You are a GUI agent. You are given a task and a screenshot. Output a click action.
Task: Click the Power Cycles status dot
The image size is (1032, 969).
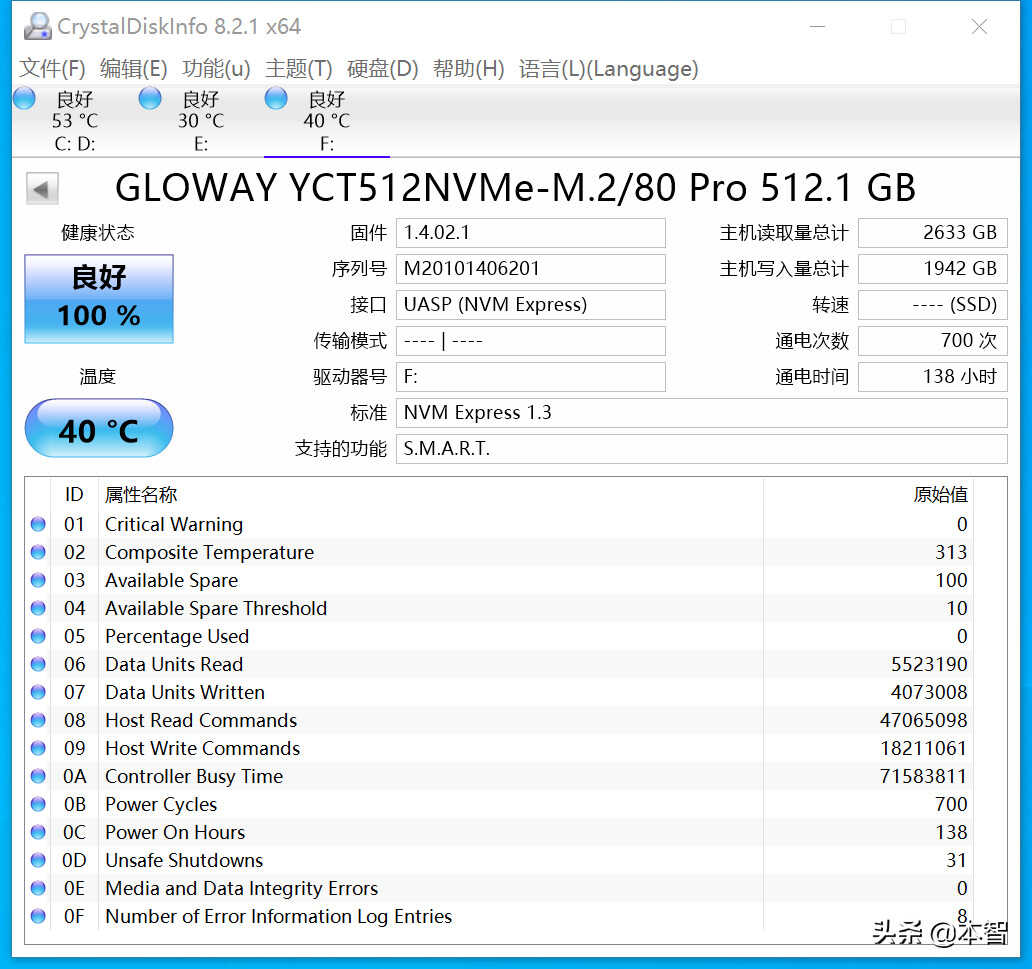[x=38, y=804]
